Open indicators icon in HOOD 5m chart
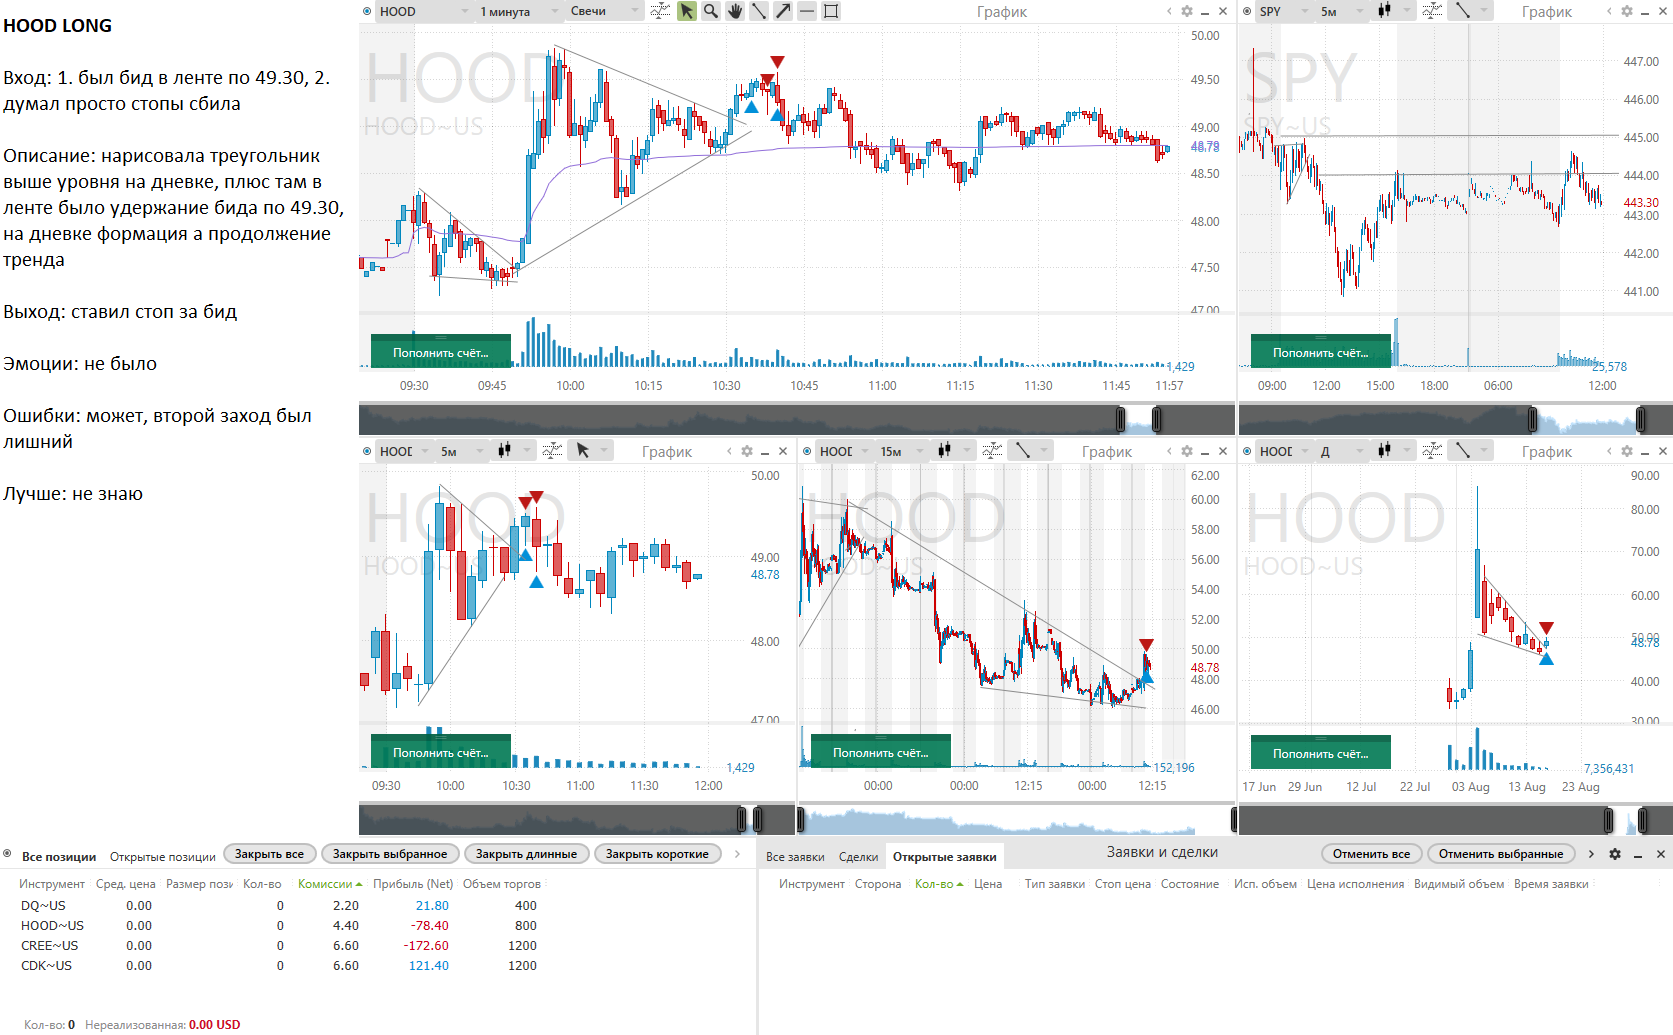Viewport: 1673px width, 1035px height. click(552, 451)
